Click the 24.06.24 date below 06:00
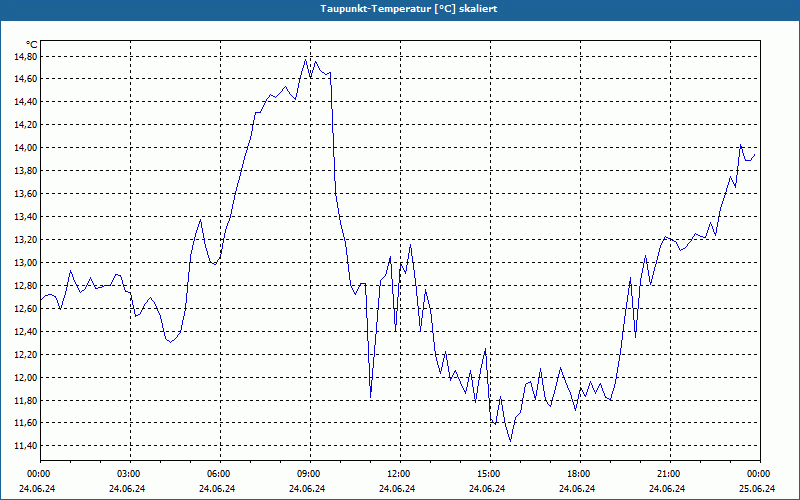The height and width of the screenshot is (500, 800). (x=217, y=488)
